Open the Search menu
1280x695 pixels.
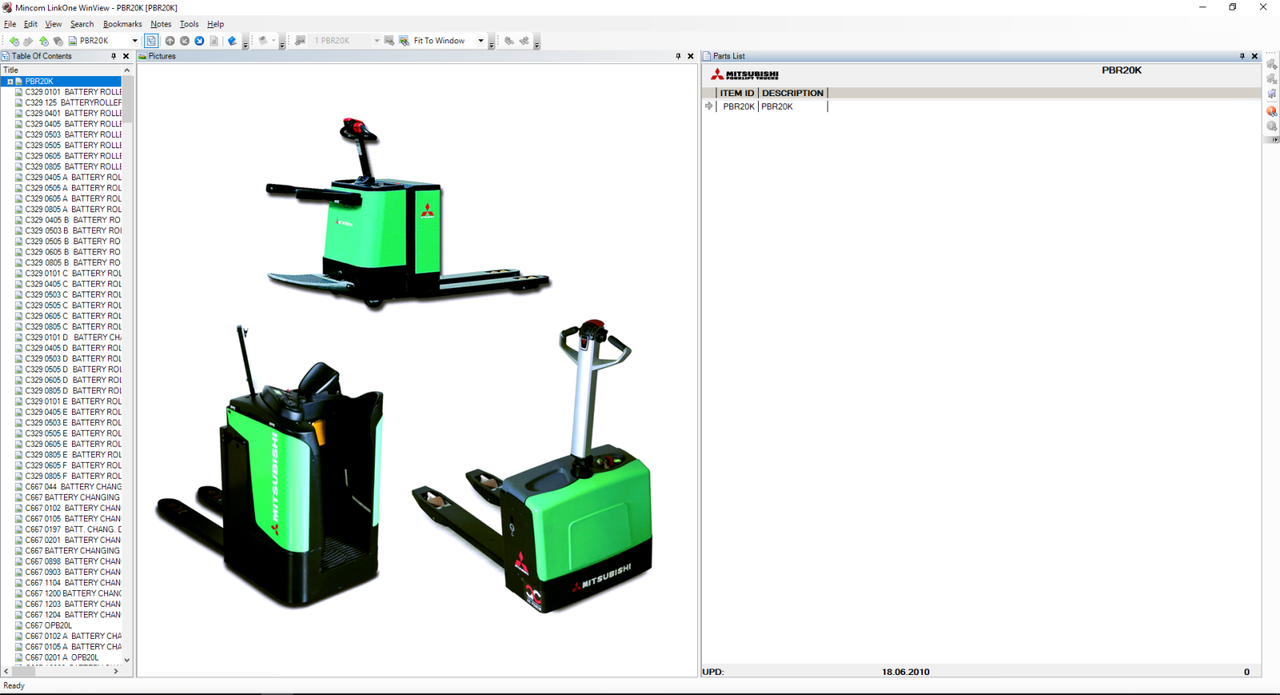[82, 24]
